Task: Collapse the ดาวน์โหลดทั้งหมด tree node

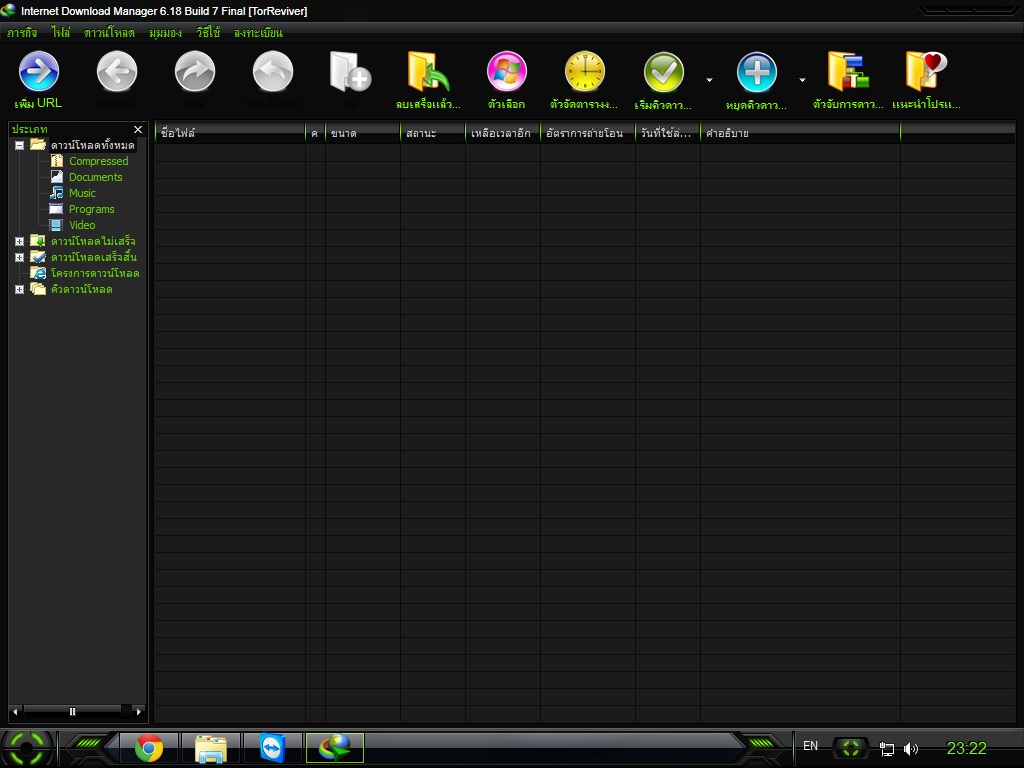Action: pyautogui.click(x=20, y=145)
